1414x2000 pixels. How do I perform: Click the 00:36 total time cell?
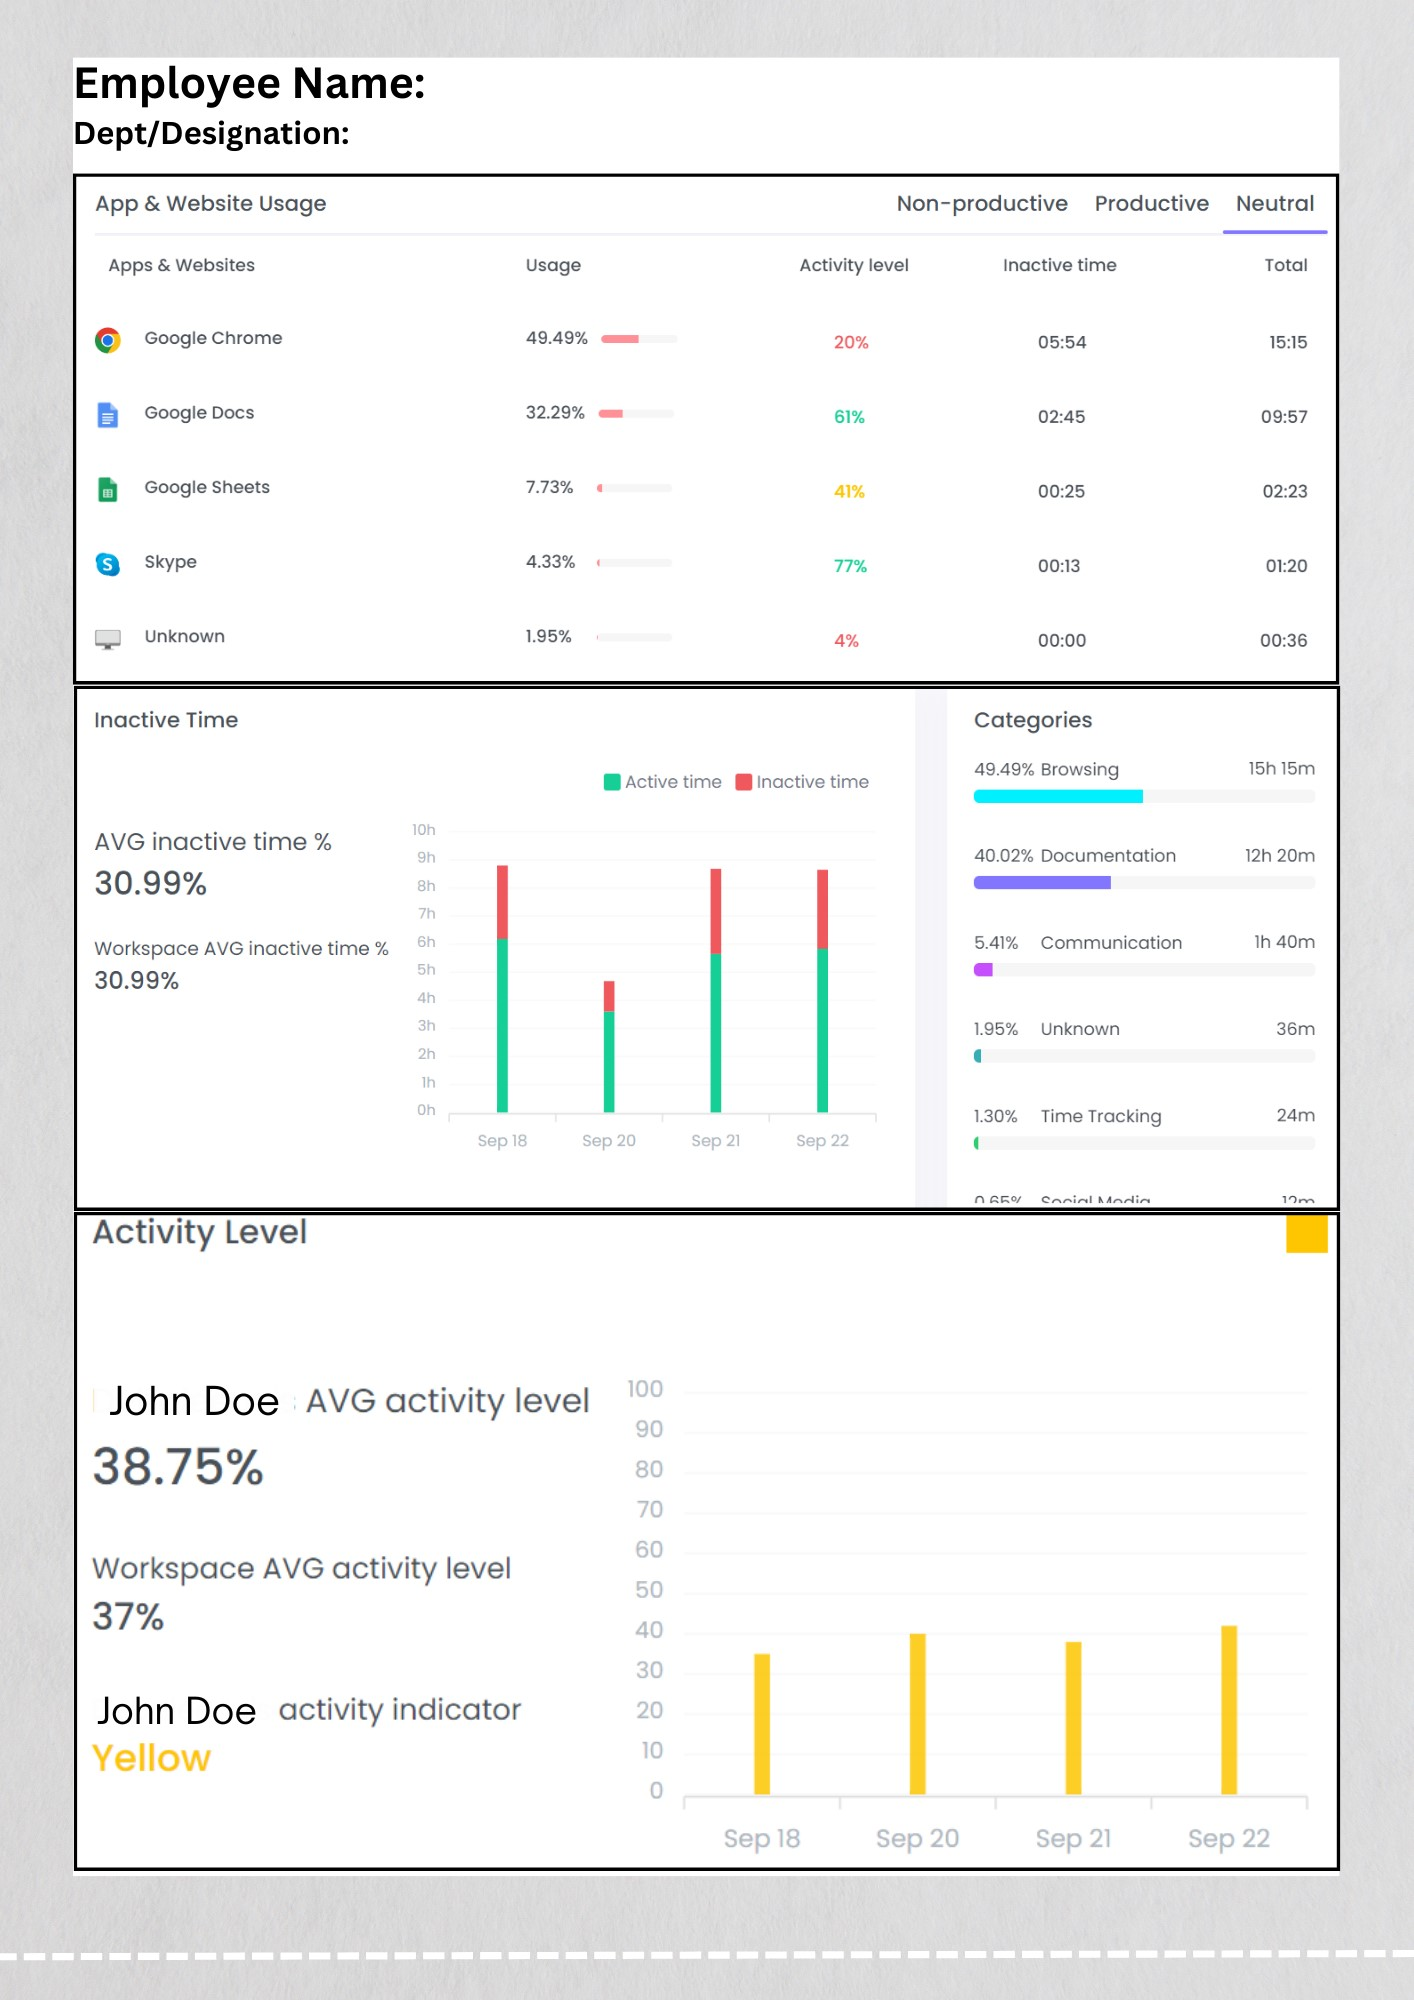1283,641
